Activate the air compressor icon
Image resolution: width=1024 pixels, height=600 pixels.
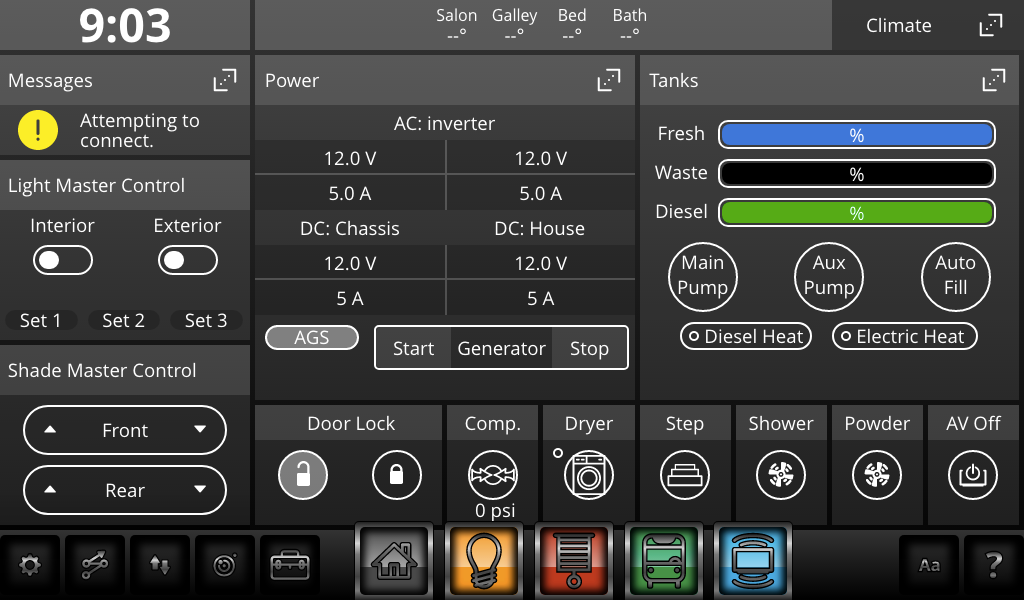492,475
